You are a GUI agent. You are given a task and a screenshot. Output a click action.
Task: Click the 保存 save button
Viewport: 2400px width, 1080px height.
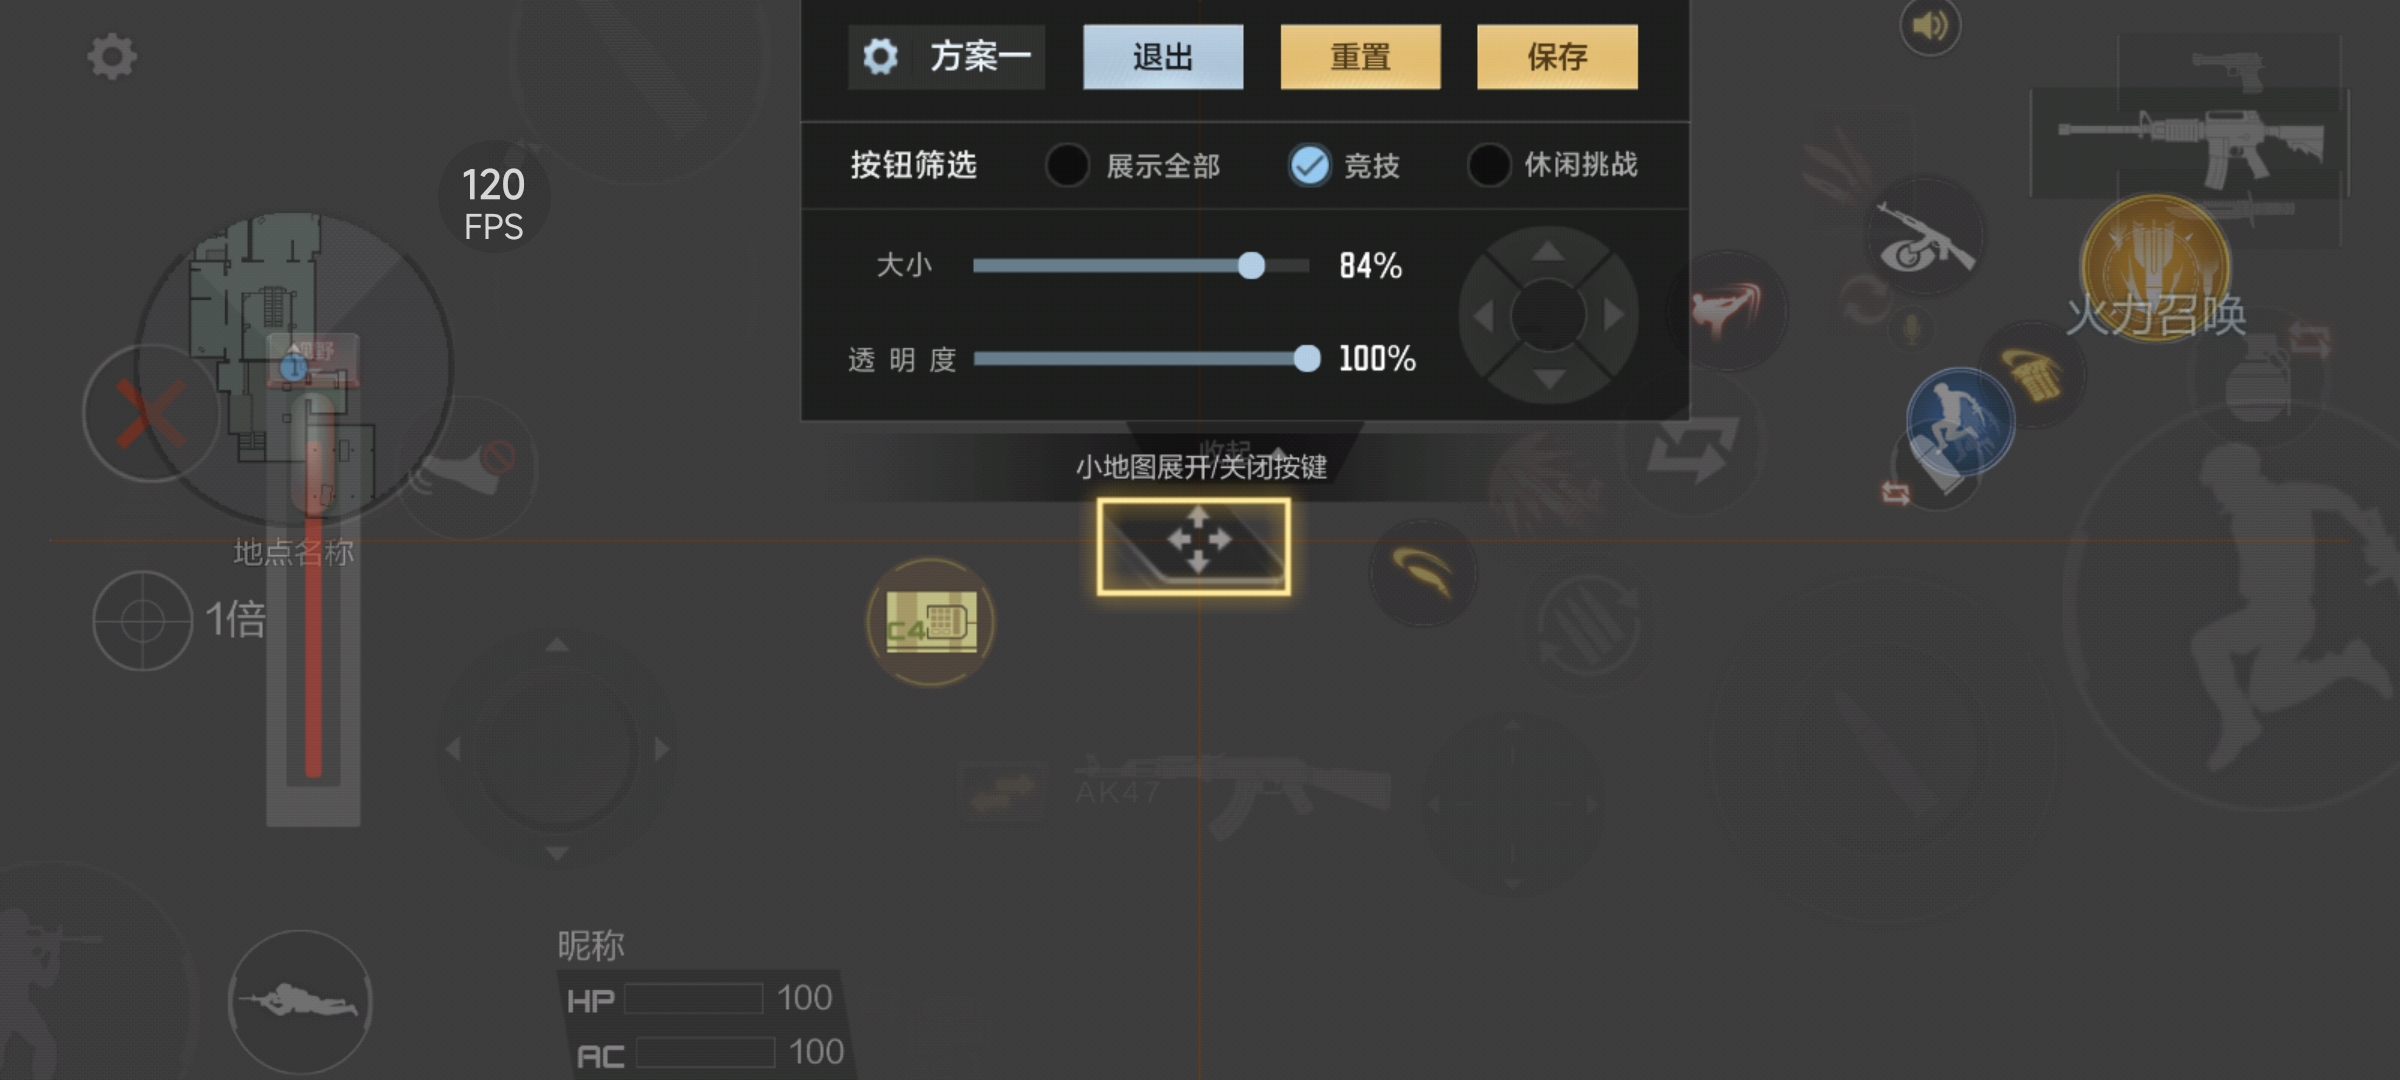(1557, 57)
